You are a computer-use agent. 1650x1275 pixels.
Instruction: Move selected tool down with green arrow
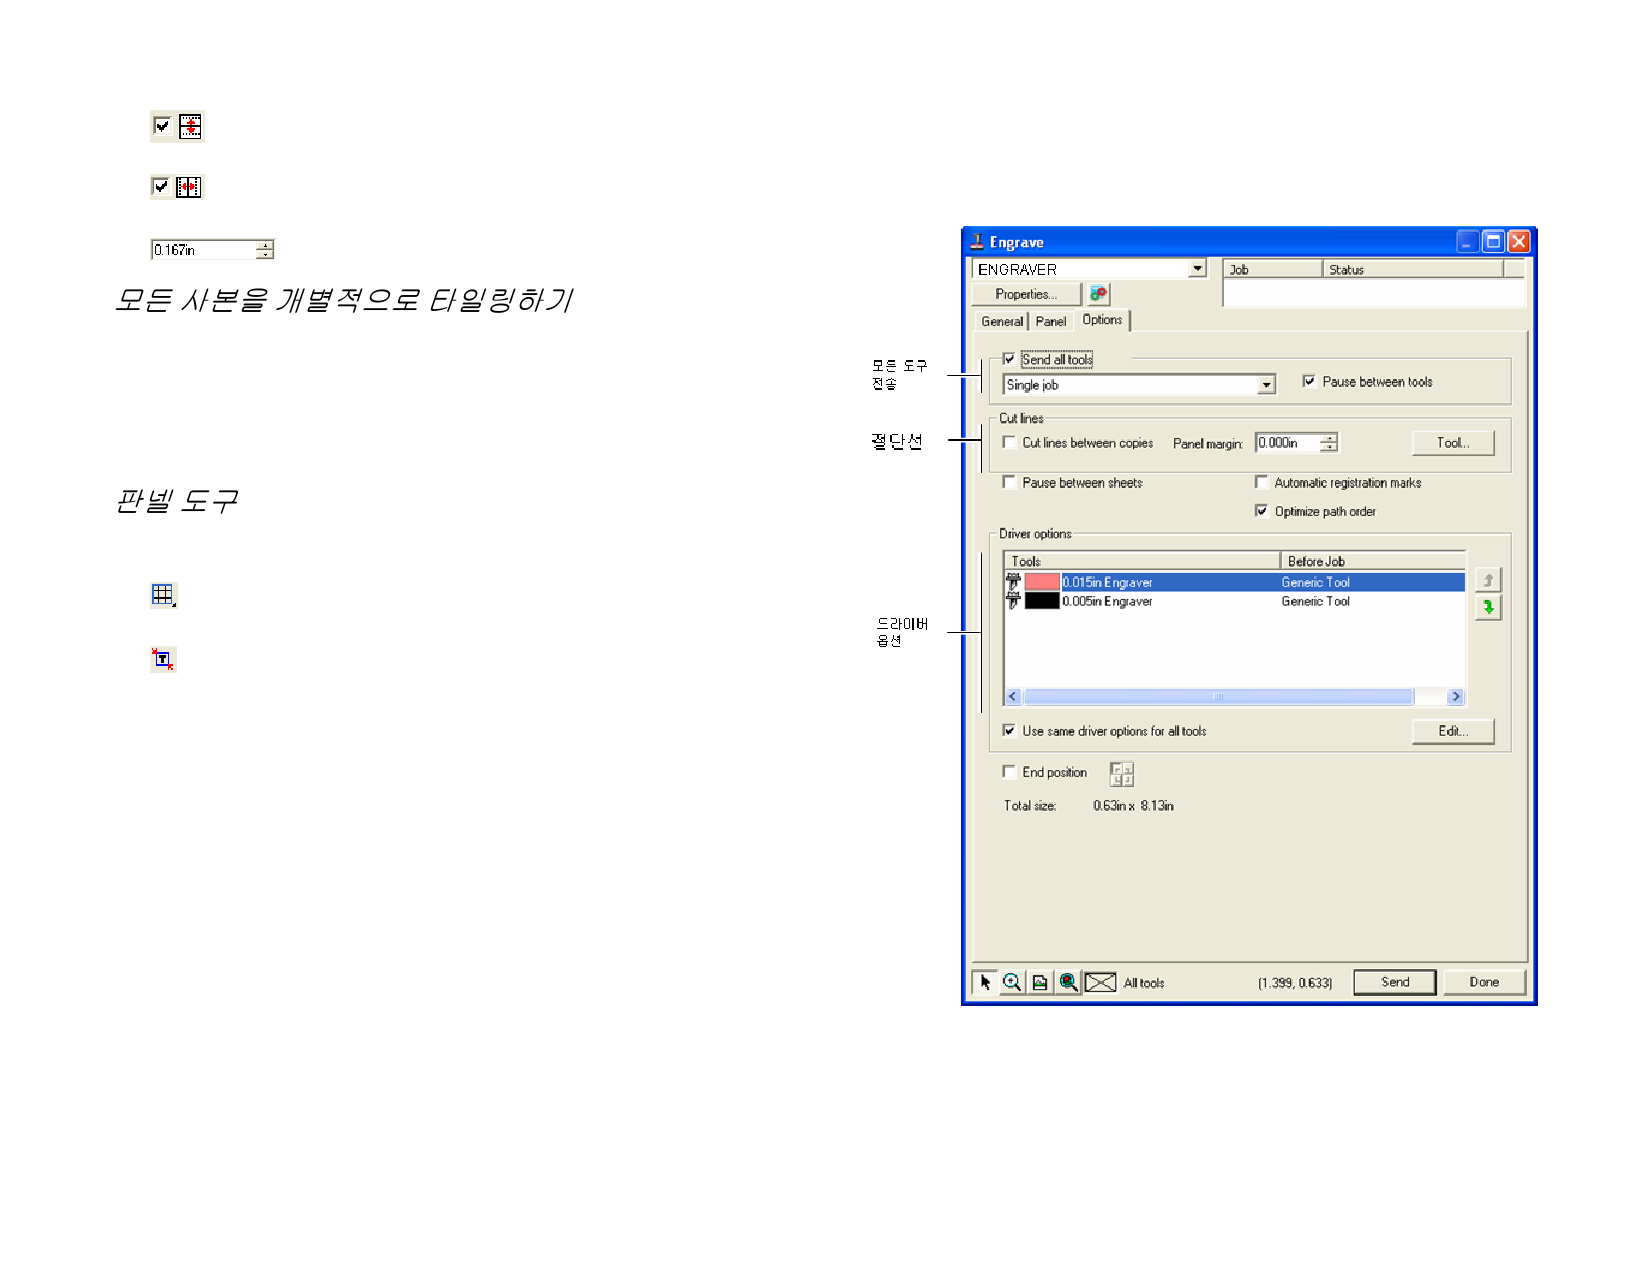pyautogui.click(x=1488, y=607)
